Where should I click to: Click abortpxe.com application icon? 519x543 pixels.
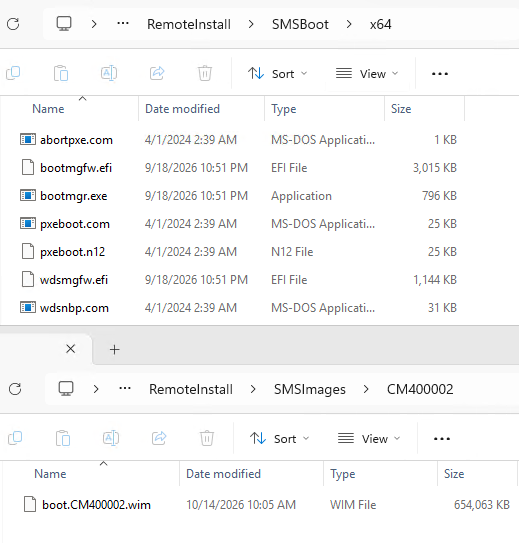click(27, 139)
